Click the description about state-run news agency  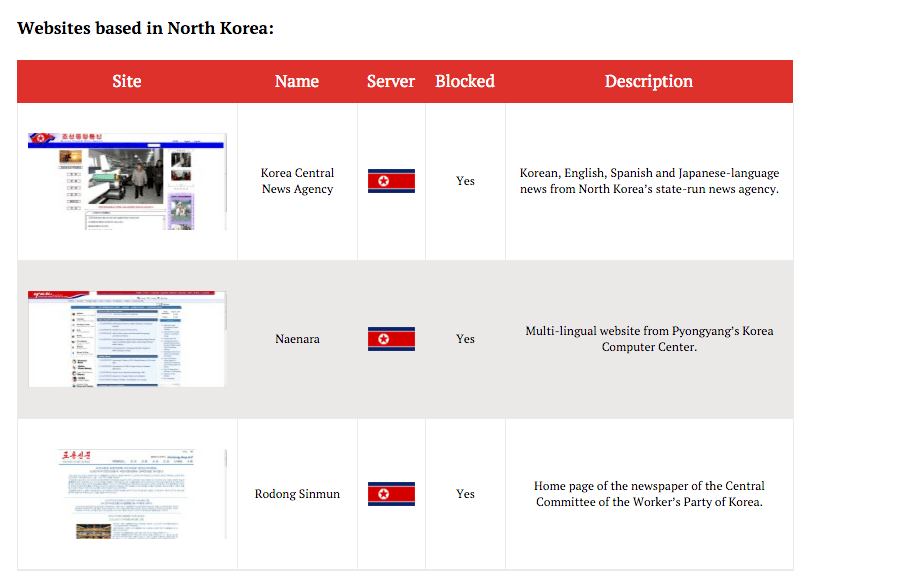click(x=649, y=181)
